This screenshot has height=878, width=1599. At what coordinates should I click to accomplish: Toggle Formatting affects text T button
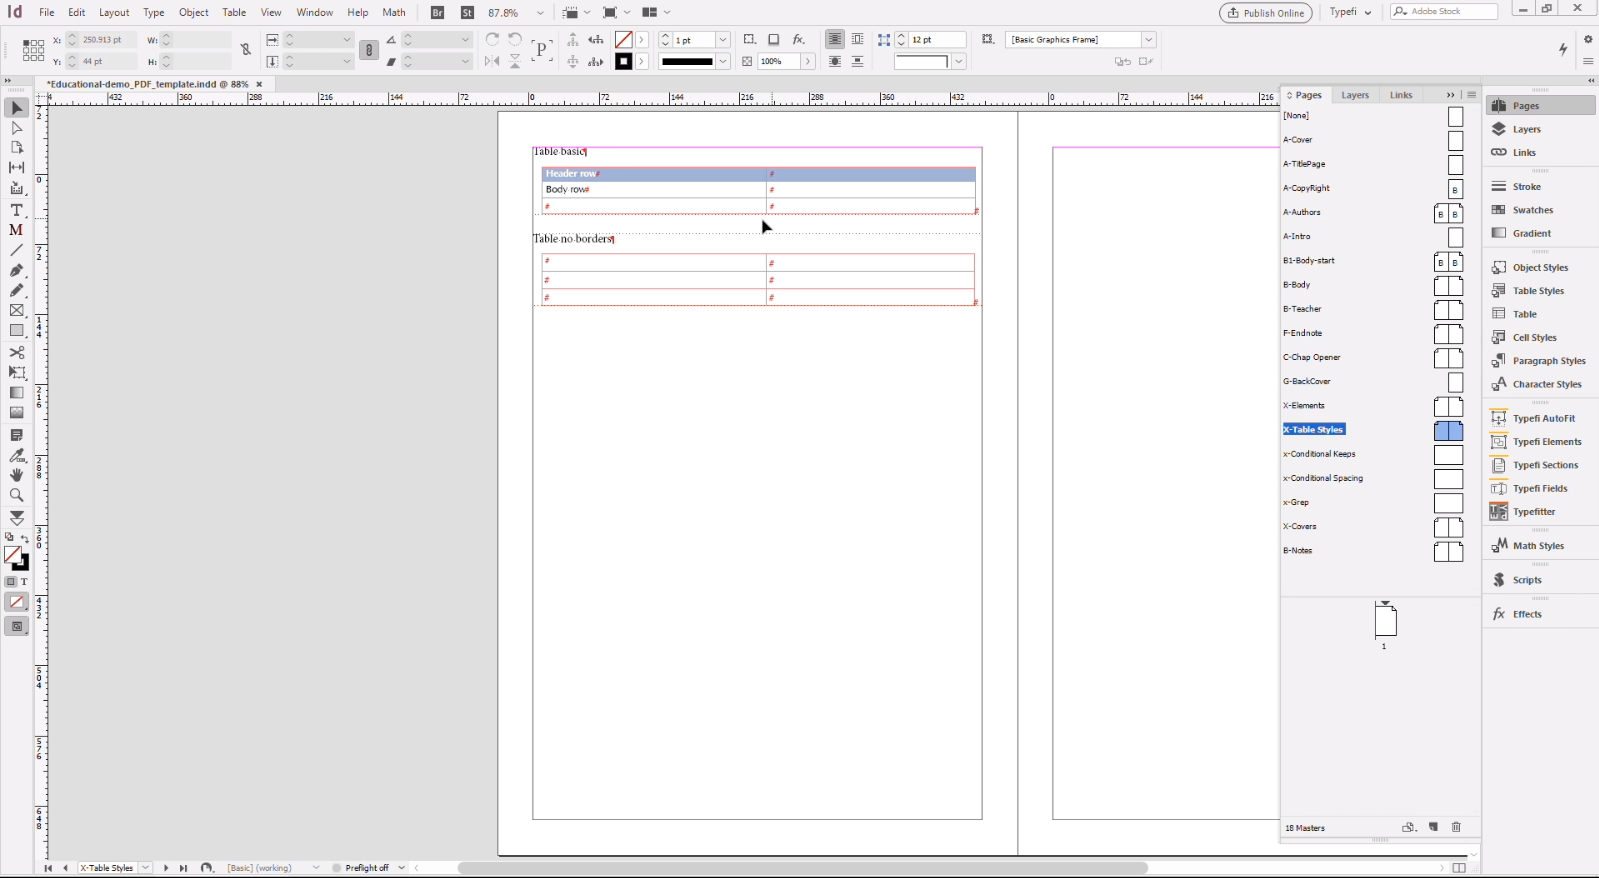pos(24,582)
